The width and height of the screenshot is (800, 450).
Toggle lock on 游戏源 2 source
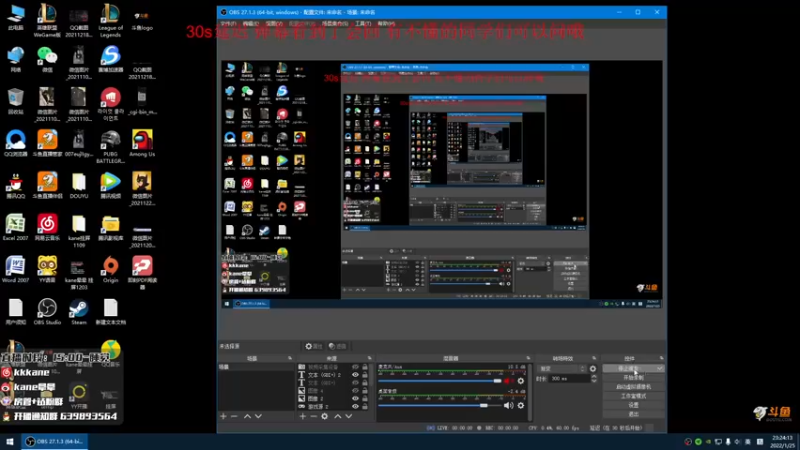click(365, 407)
